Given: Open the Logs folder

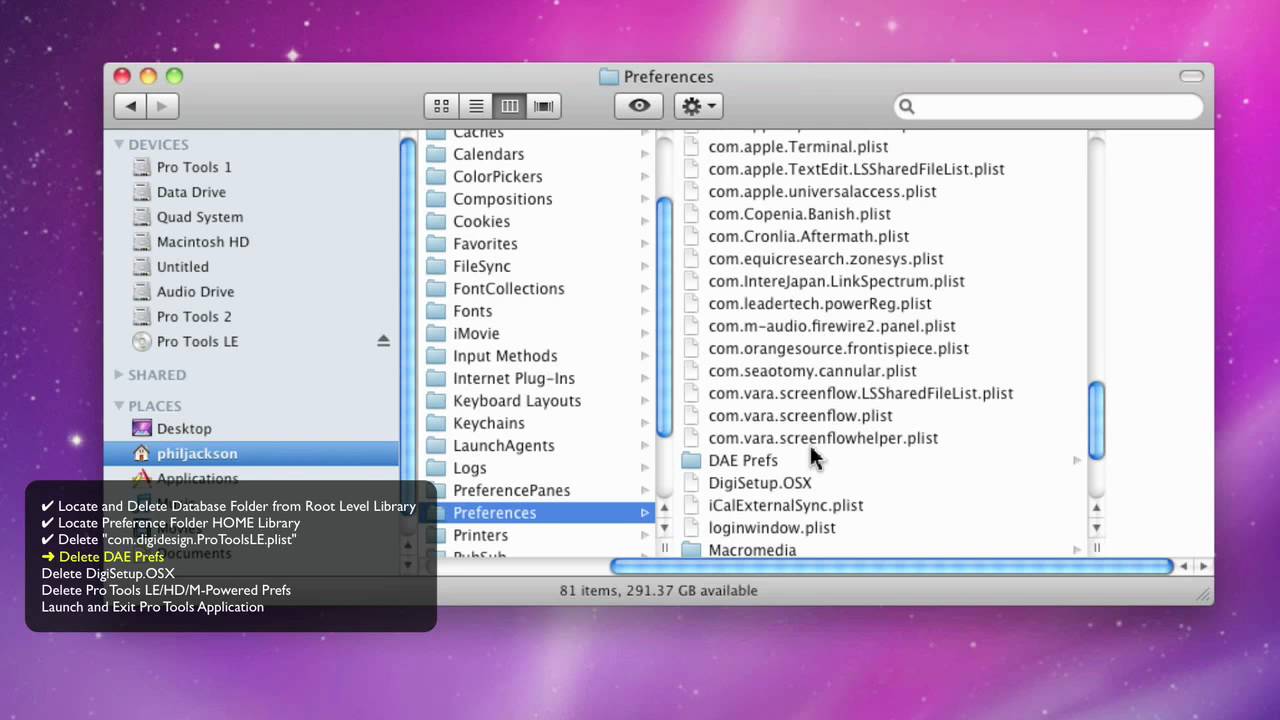Looking at the screenshot, I should pyautogui.click(x=469, y=468).
